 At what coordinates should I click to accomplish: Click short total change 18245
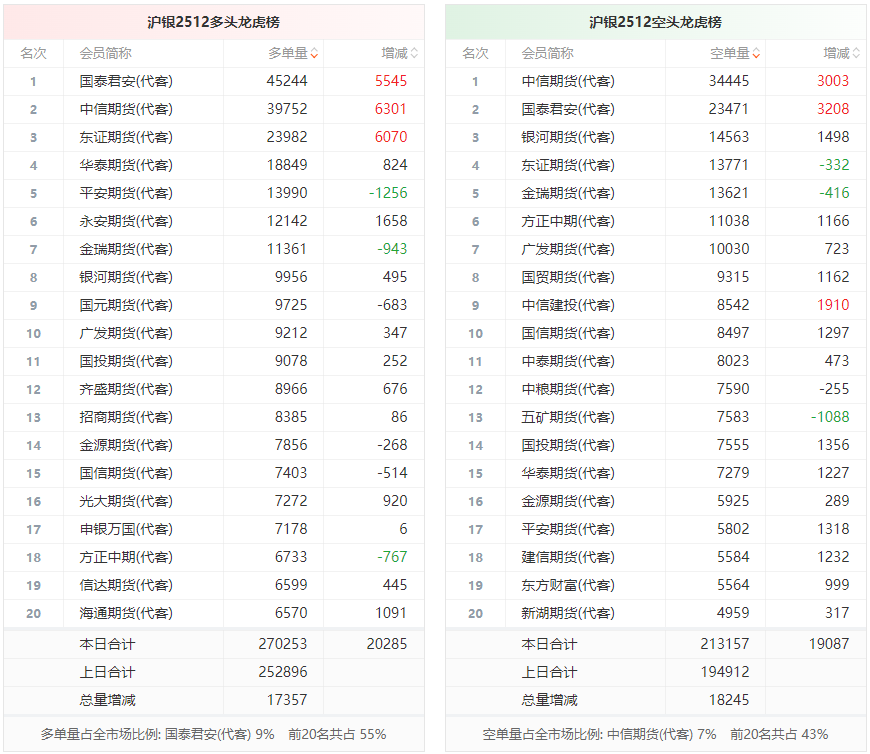tap(729, 700)
